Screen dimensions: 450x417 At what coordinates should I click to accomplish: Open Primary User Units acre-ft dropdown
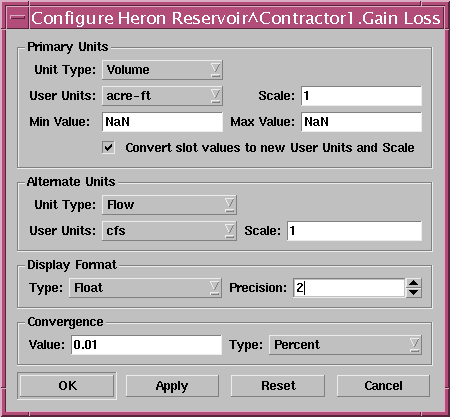click(162, 96)
